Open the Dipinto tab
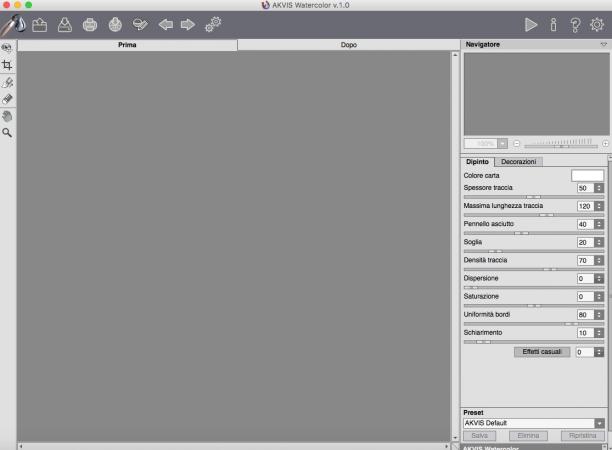Viewport: 612px width, 450px height. [477, 162]
